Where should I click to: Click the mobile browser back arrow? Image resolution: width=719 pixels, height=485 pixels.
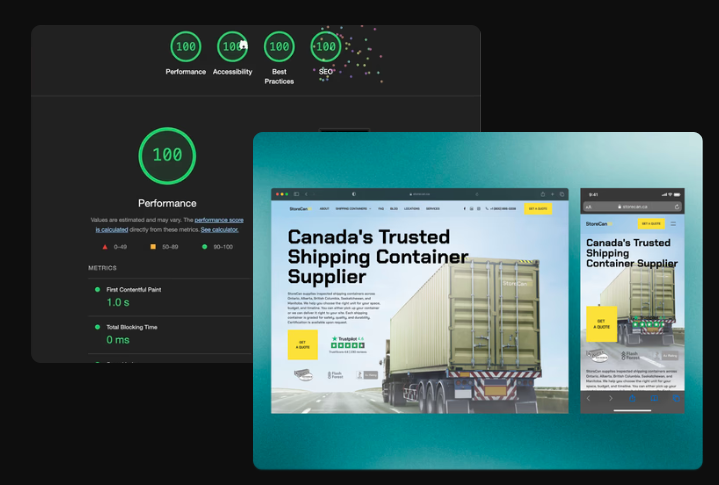590,399
